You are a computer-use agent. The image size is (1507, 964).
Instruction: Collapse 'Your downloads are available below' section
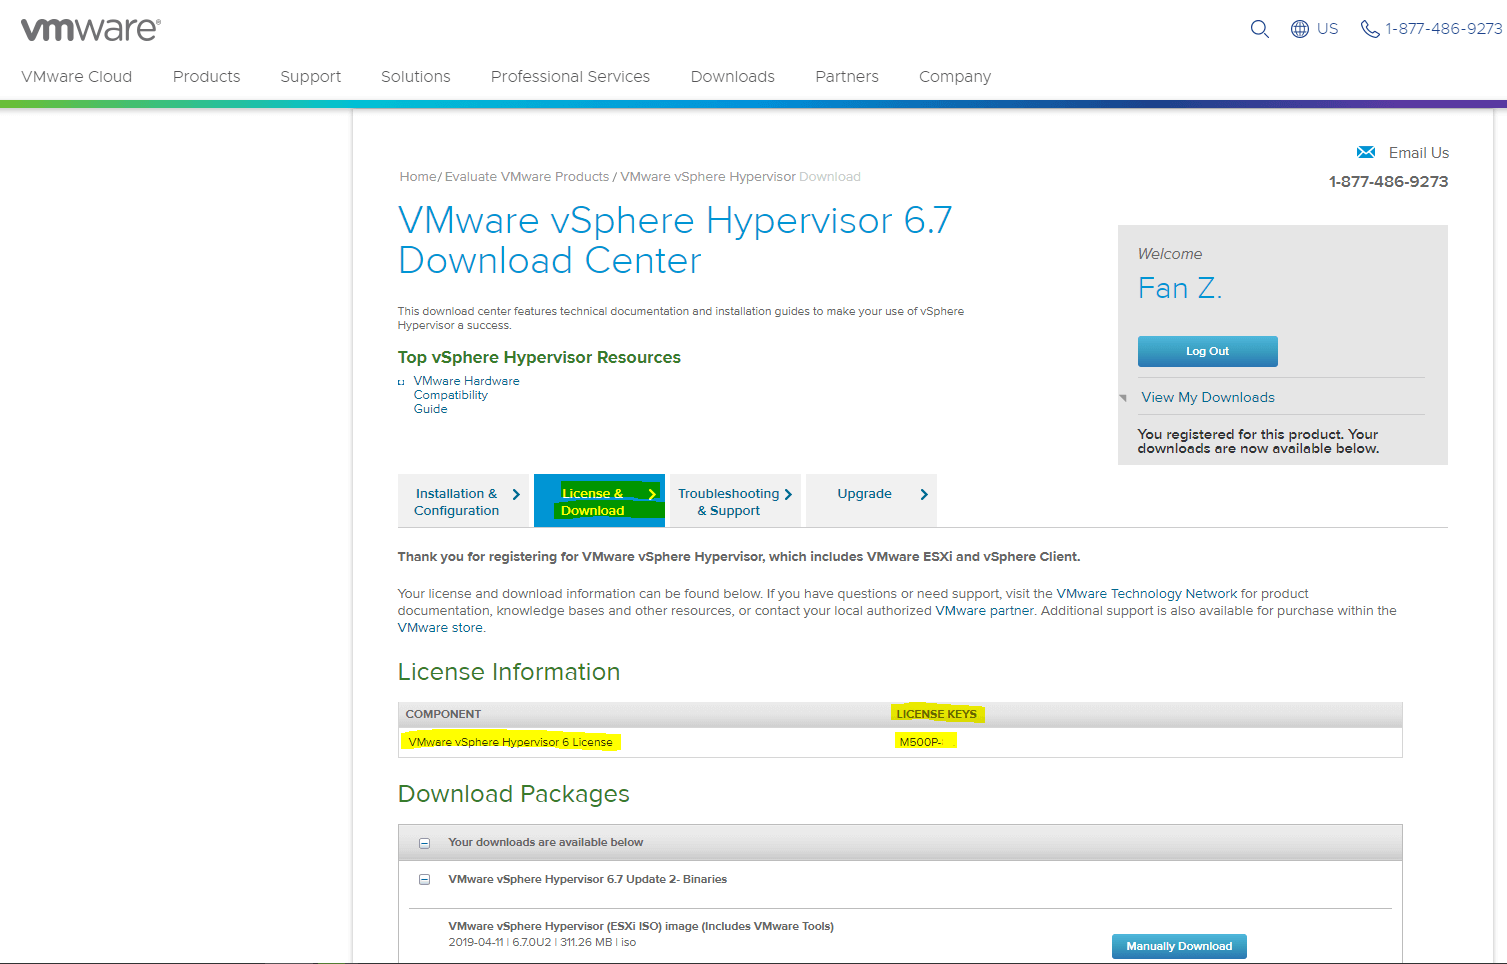424,843
